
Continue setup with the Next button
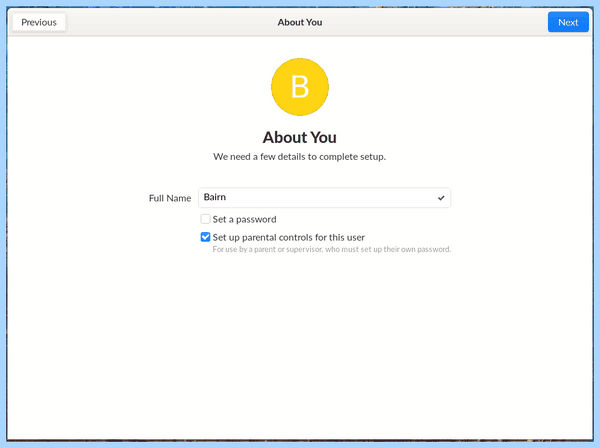coord(568,22)
